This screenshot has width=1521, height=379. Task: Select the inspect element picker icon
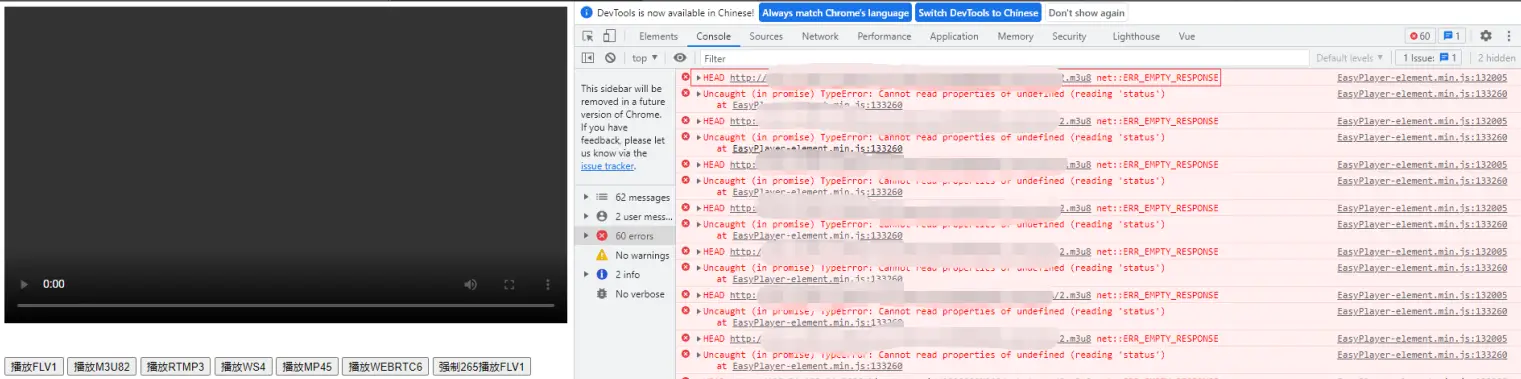[x=588, y=36]
